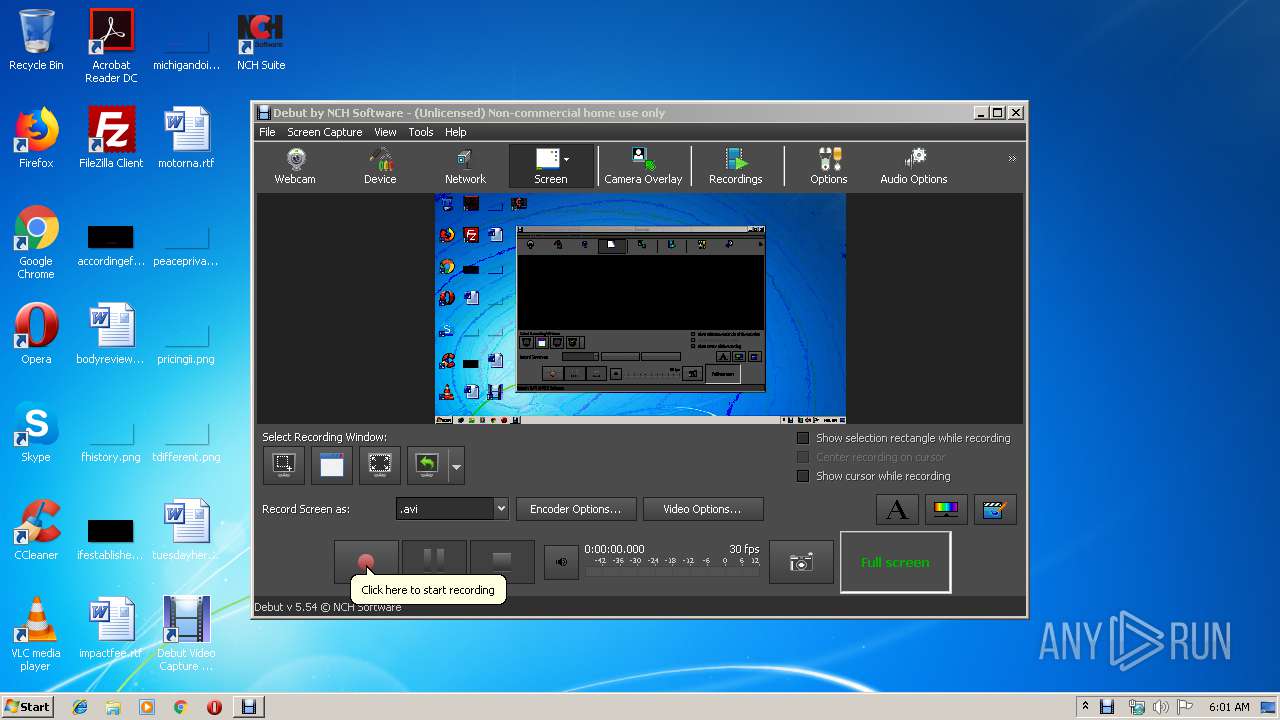1280x720 pixels.
Task: Click the screen preview thumbnail
Action: click(x=640, y=308)
